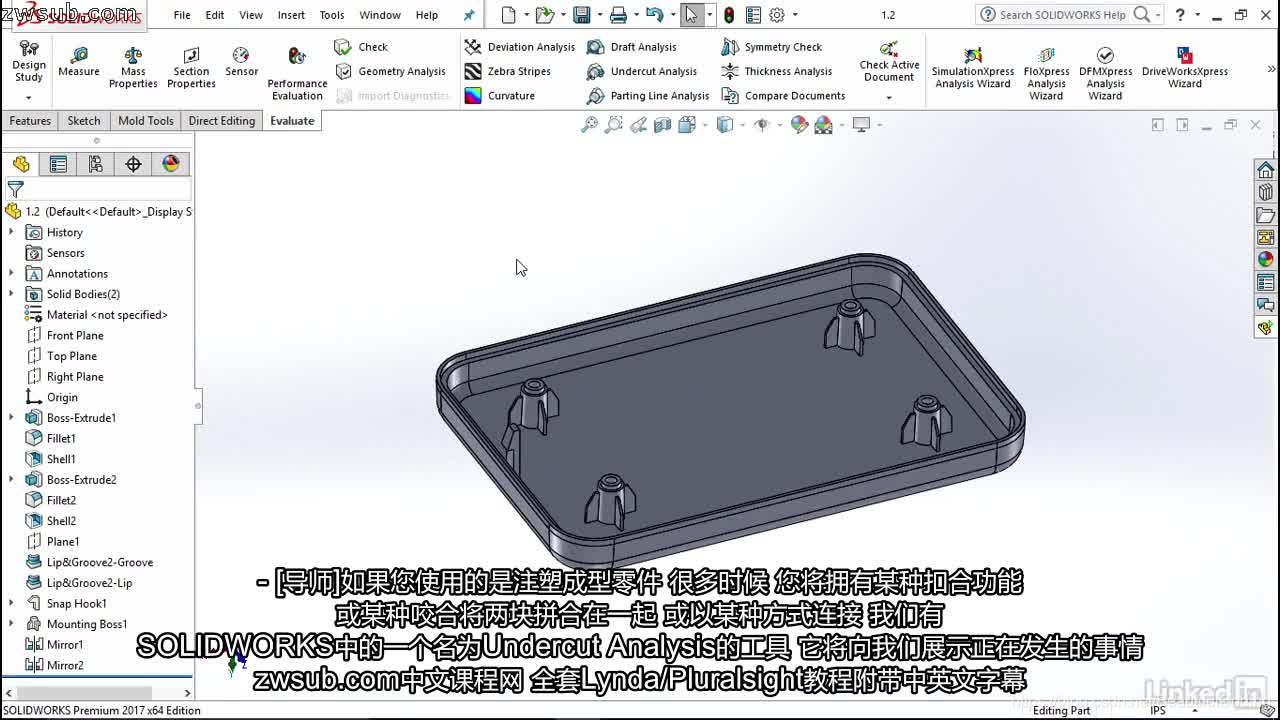Click the Sensor tool
Screen dimensions: 1280x720
pos(241,61)
